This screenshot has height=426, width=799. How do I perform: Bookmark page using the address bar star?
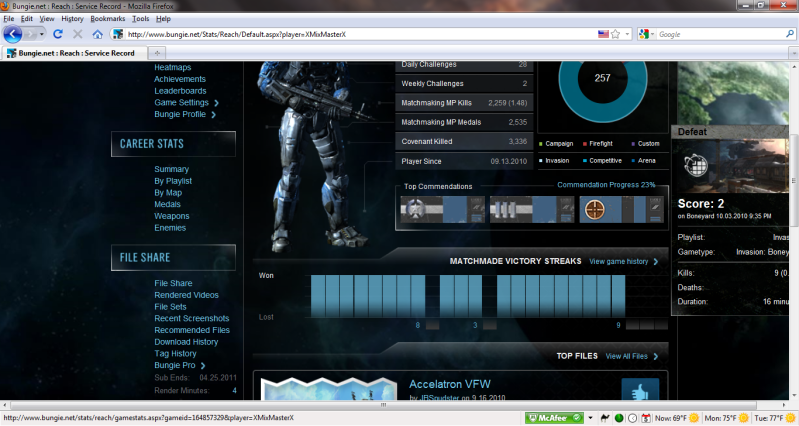(615, 34)
